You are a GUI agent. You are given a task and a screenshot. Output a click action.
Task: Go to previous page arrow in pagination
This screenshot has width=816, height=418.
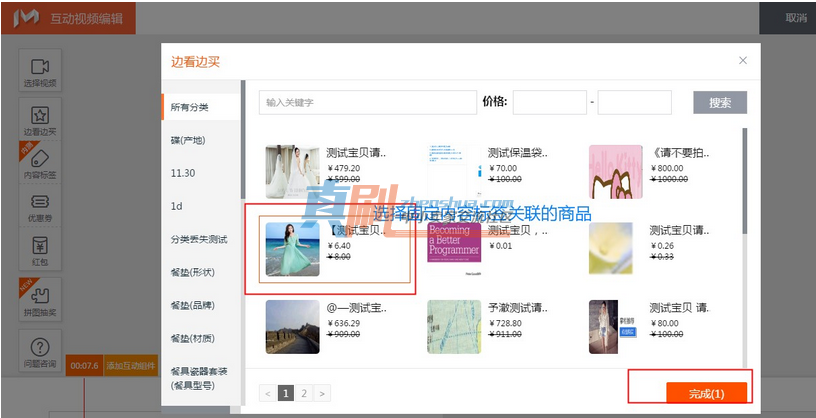click(x=267, y=394)
